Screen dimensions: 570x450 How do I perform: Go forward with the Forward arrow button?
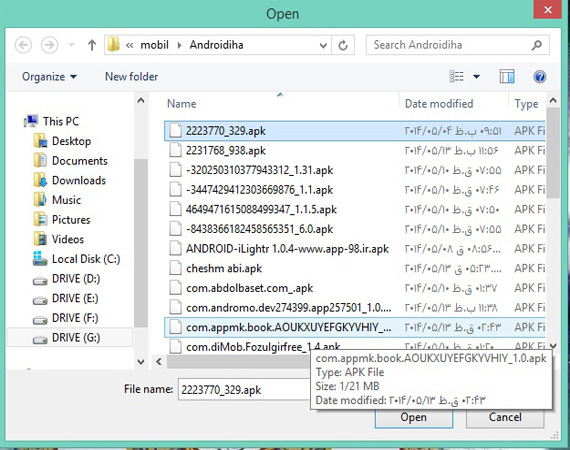pyautogui.click(x=49, y=45)
